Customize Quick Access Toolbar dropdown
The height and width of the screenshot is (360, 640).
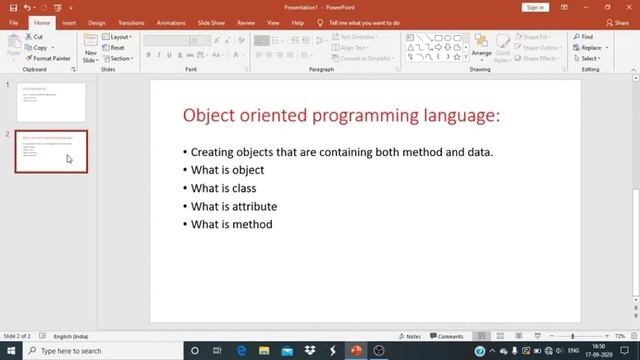(x=71, y=8)
